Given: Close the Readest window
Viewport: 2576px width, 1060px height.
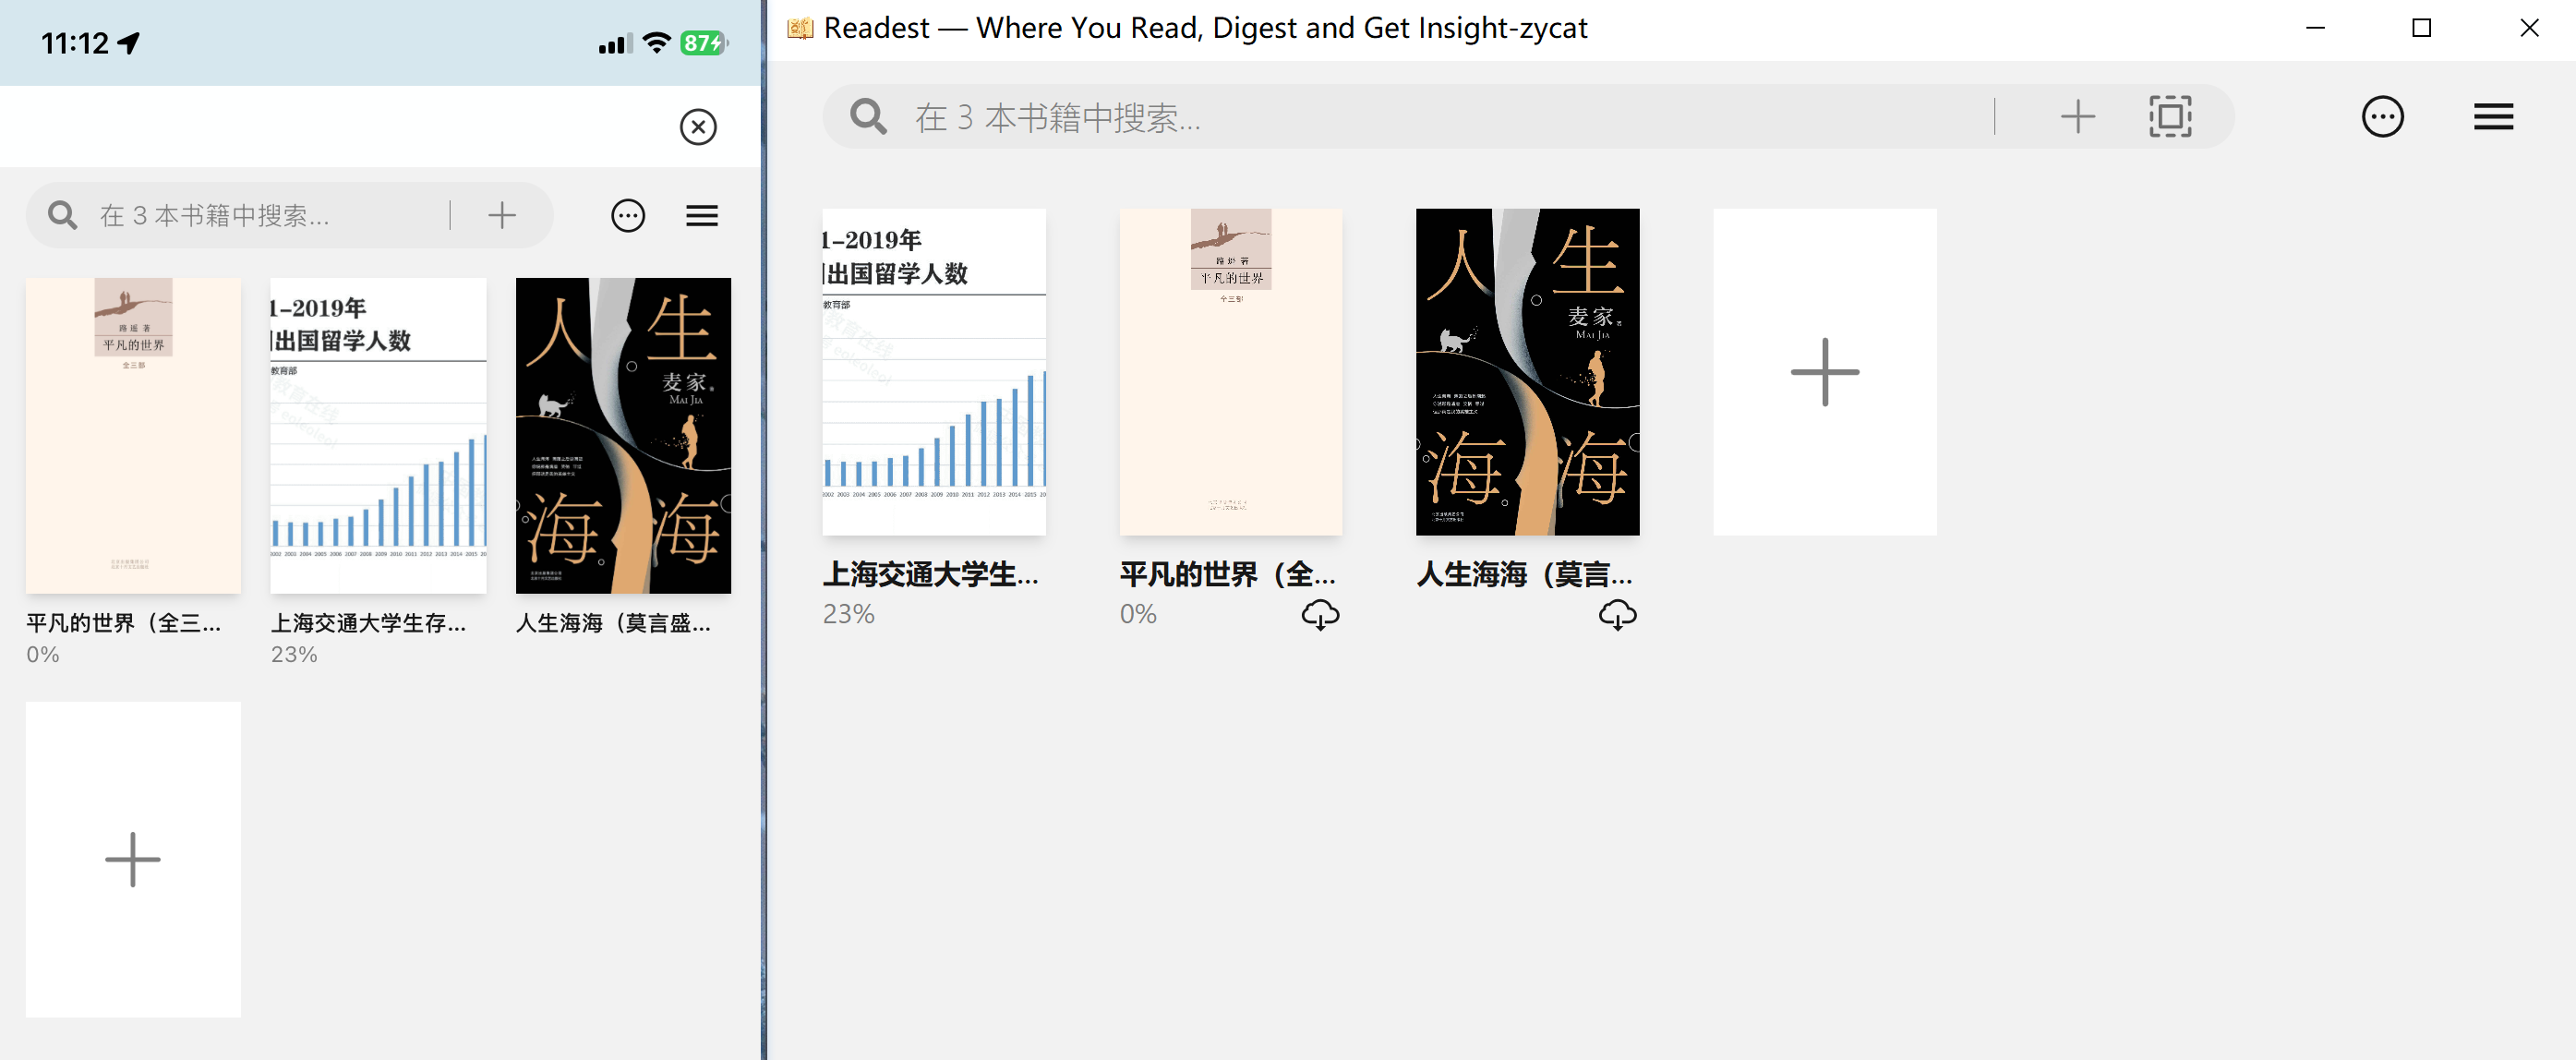Looking at the screenshot, I should pos(2529,28).
